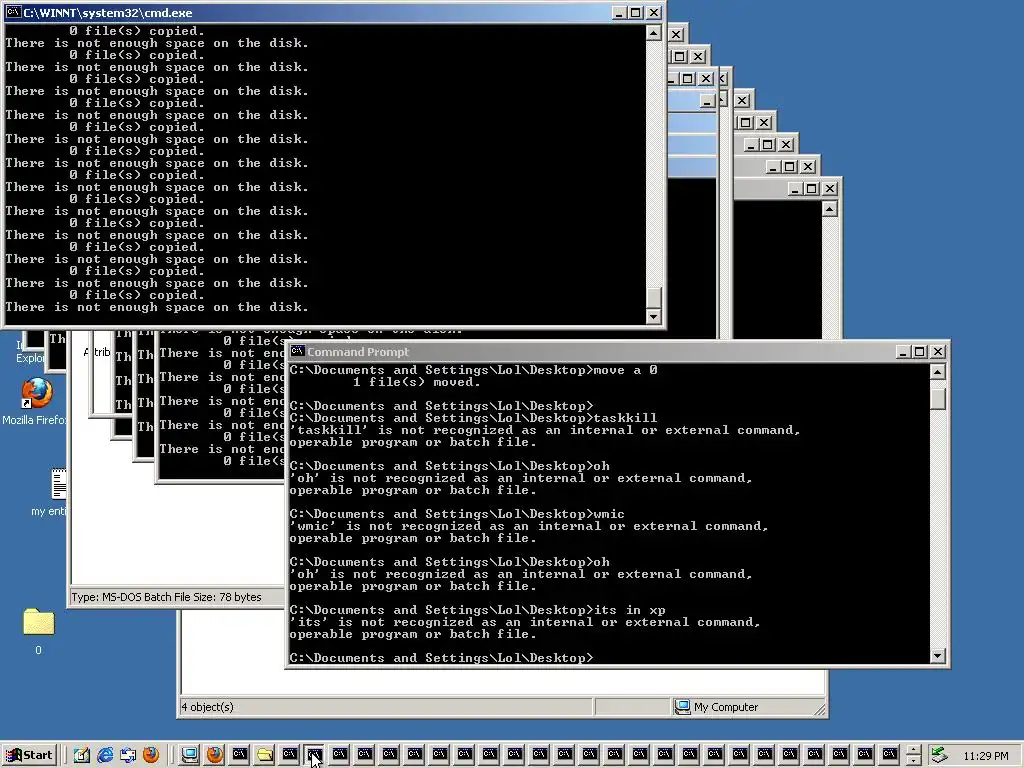Click the Show Desktop quick launch icon
Screen dimensions: 1024x768
click(82, 755)
